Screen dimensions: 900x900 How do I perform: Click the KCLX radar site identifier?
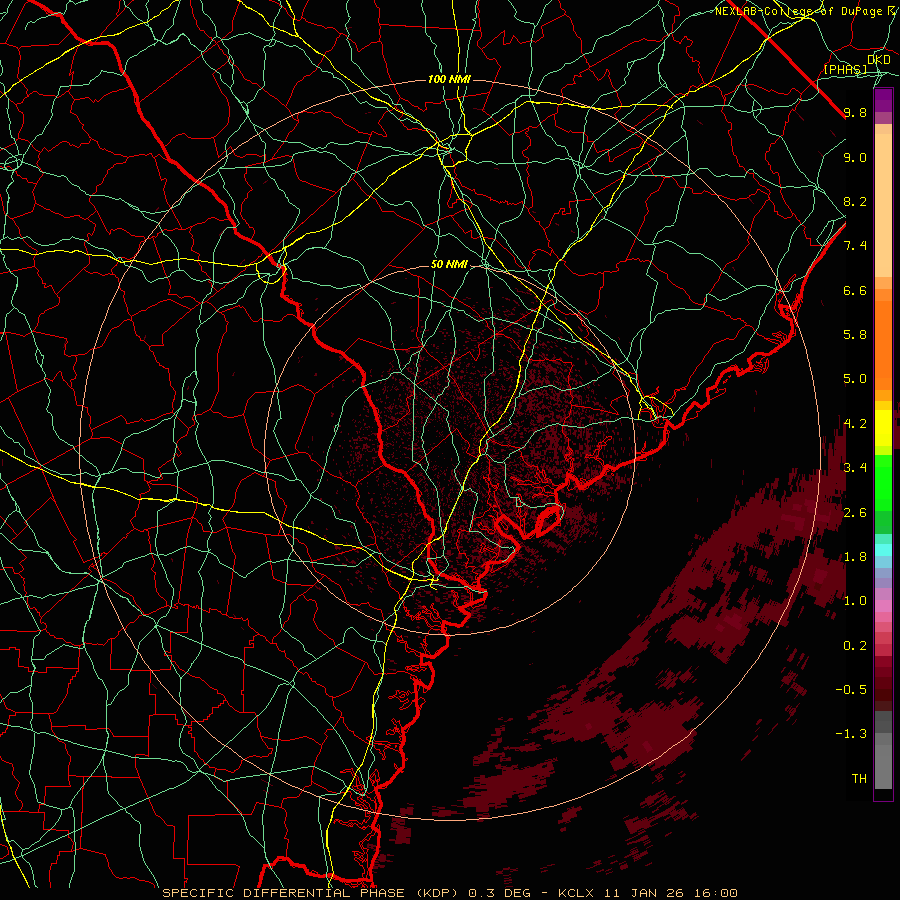coord(576,893)
